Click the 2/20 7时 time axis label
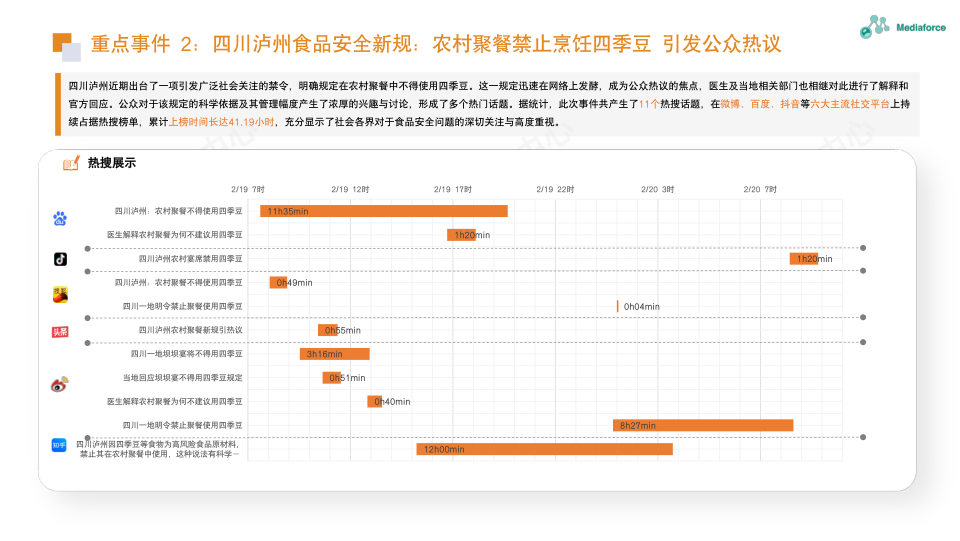The height and width of the screenshot is (541, 960). [x=760, y=190]
